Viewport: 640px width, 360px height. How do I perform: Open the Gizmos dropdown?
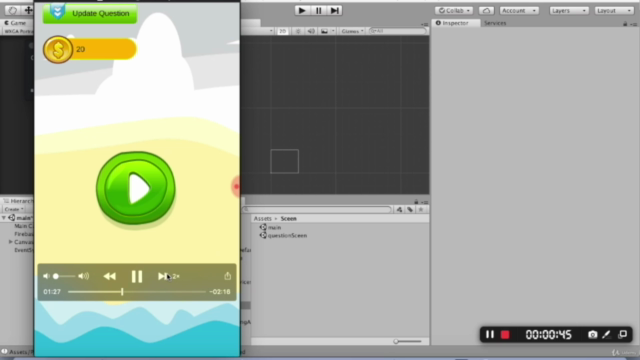pos(353,31)
